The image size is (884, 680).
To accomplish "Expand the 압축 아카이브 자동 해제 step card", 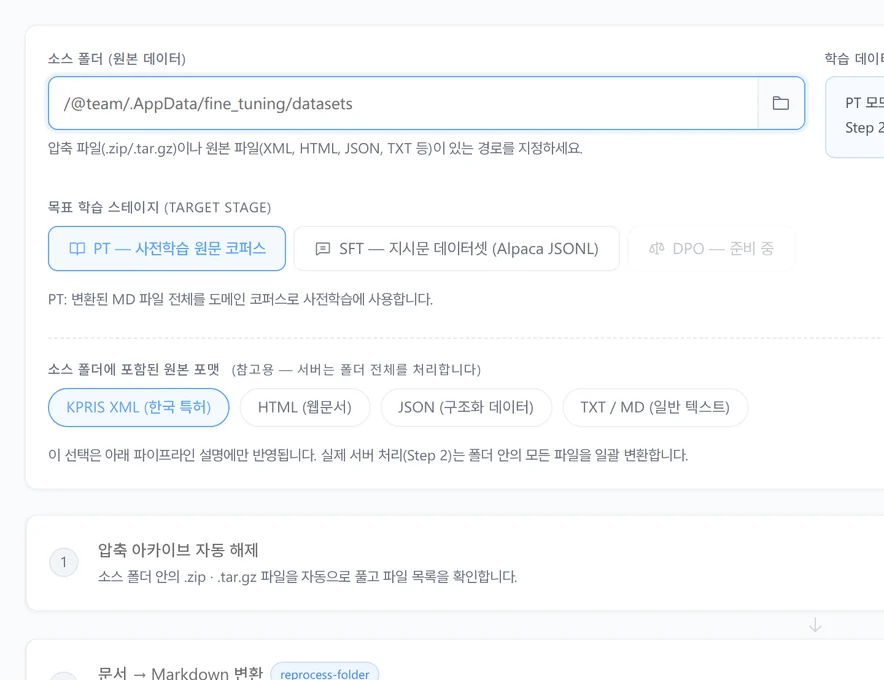I will 455,563.
